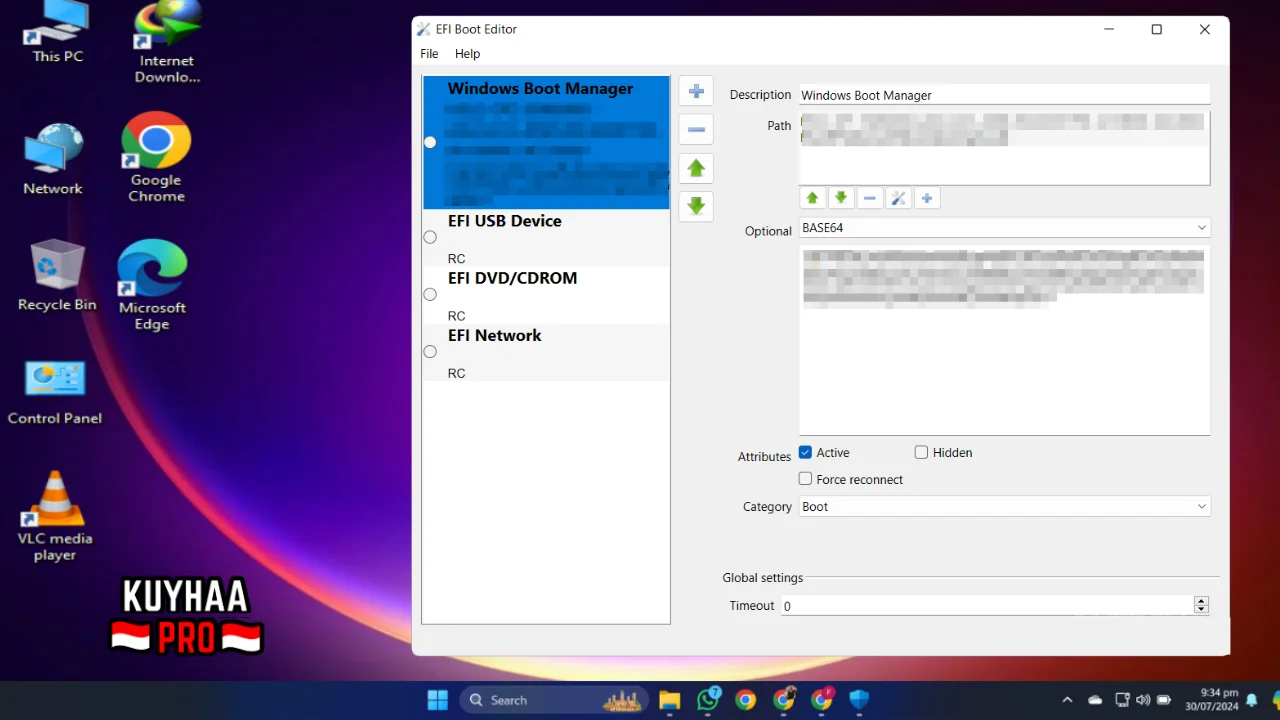
Task: Open the Optional format dropdown showing BASE64
Action: click(x=1005, y=228)
